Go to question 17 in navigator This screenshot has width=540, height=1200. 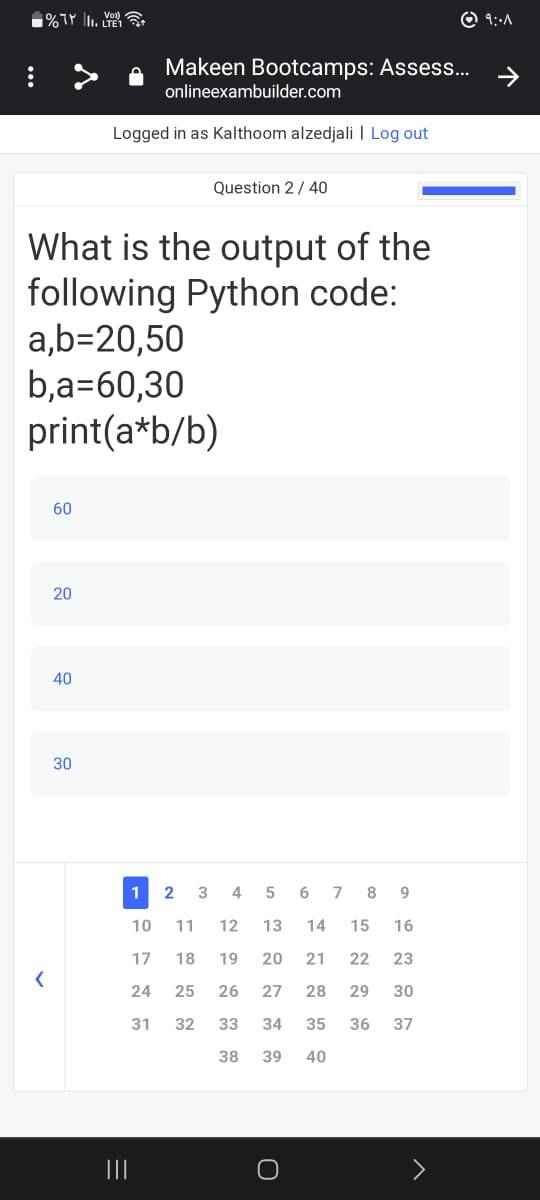pos(141,958)
